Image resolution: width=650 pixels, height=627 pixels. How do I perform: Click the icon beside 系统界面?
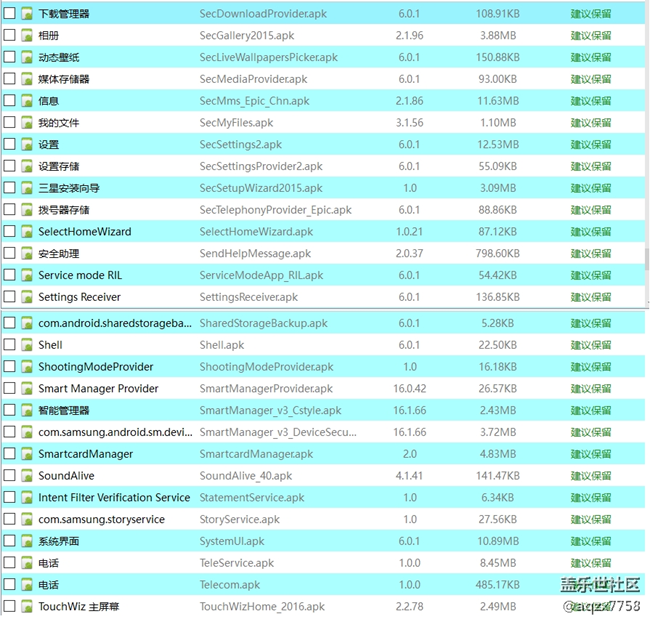[x=28, y=541]
